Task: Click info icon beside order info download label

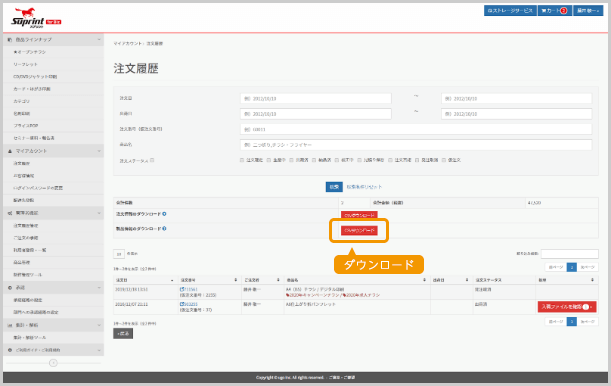Action: coord(164,214)
